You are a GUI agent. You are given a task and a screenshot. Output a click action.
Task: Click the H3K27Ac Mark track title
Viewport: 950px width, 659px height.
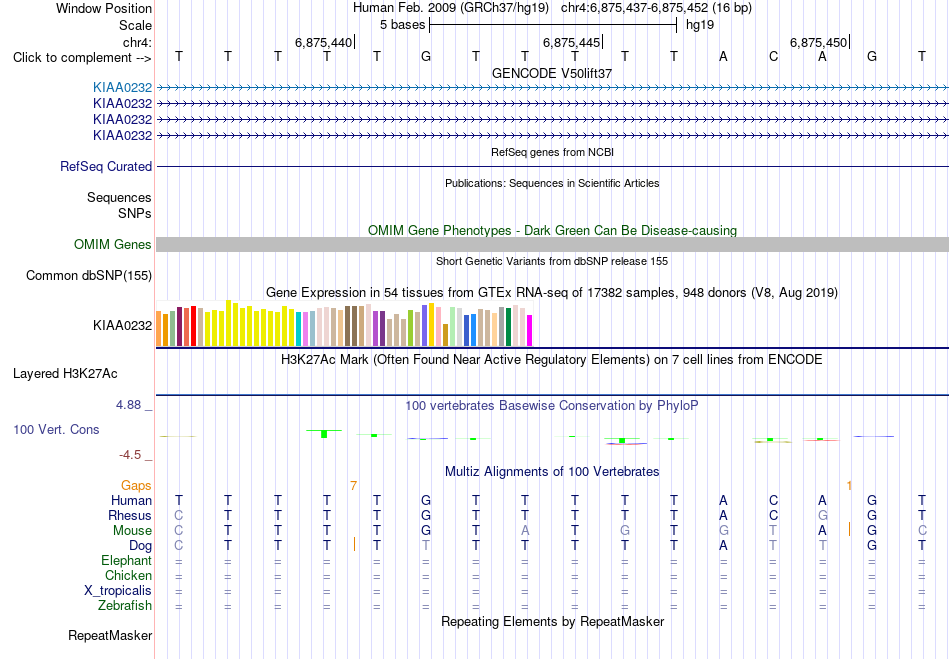click(552, 360)
